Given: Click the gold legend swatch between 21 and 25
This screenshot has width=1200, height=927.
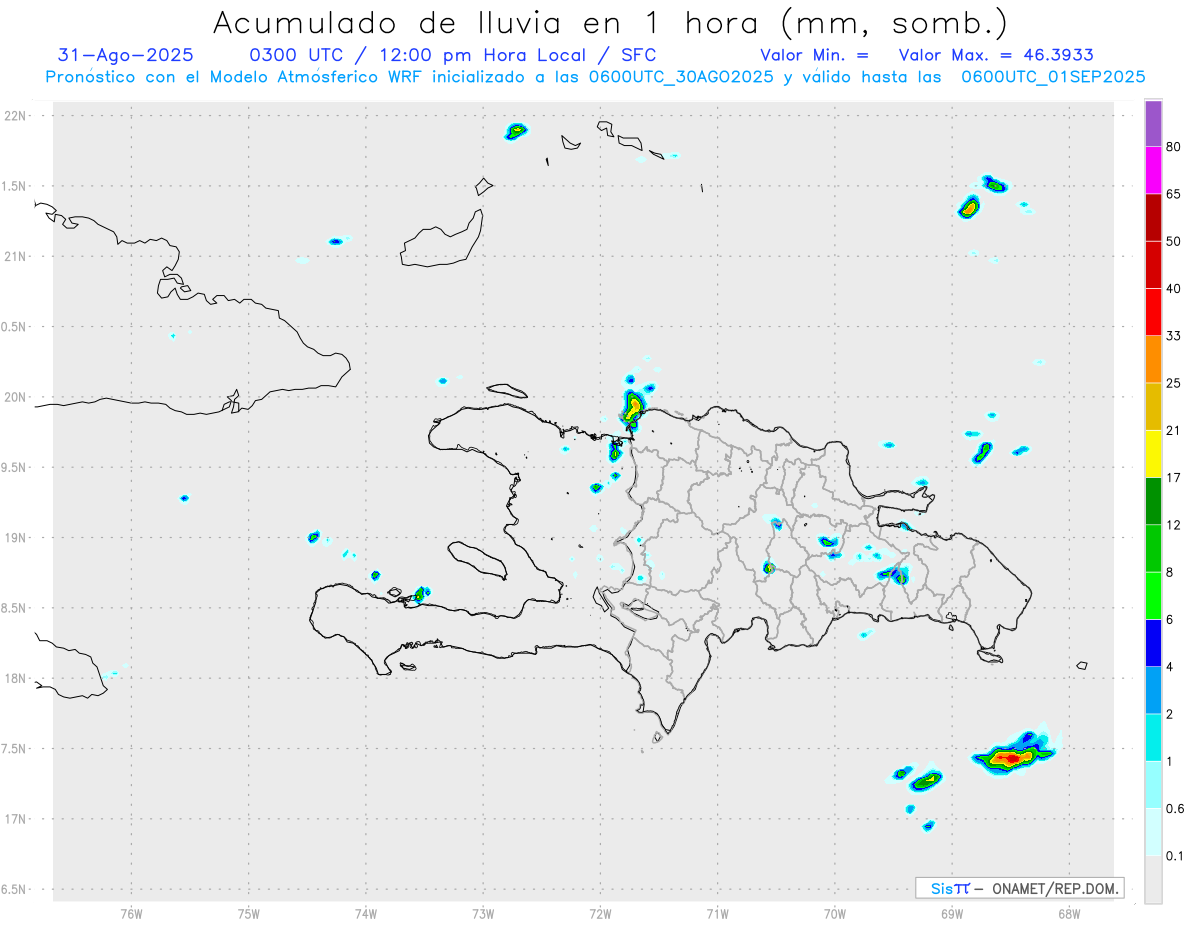Looking at the screenshot, I should pyautogui.click(x=1153, y=406).
